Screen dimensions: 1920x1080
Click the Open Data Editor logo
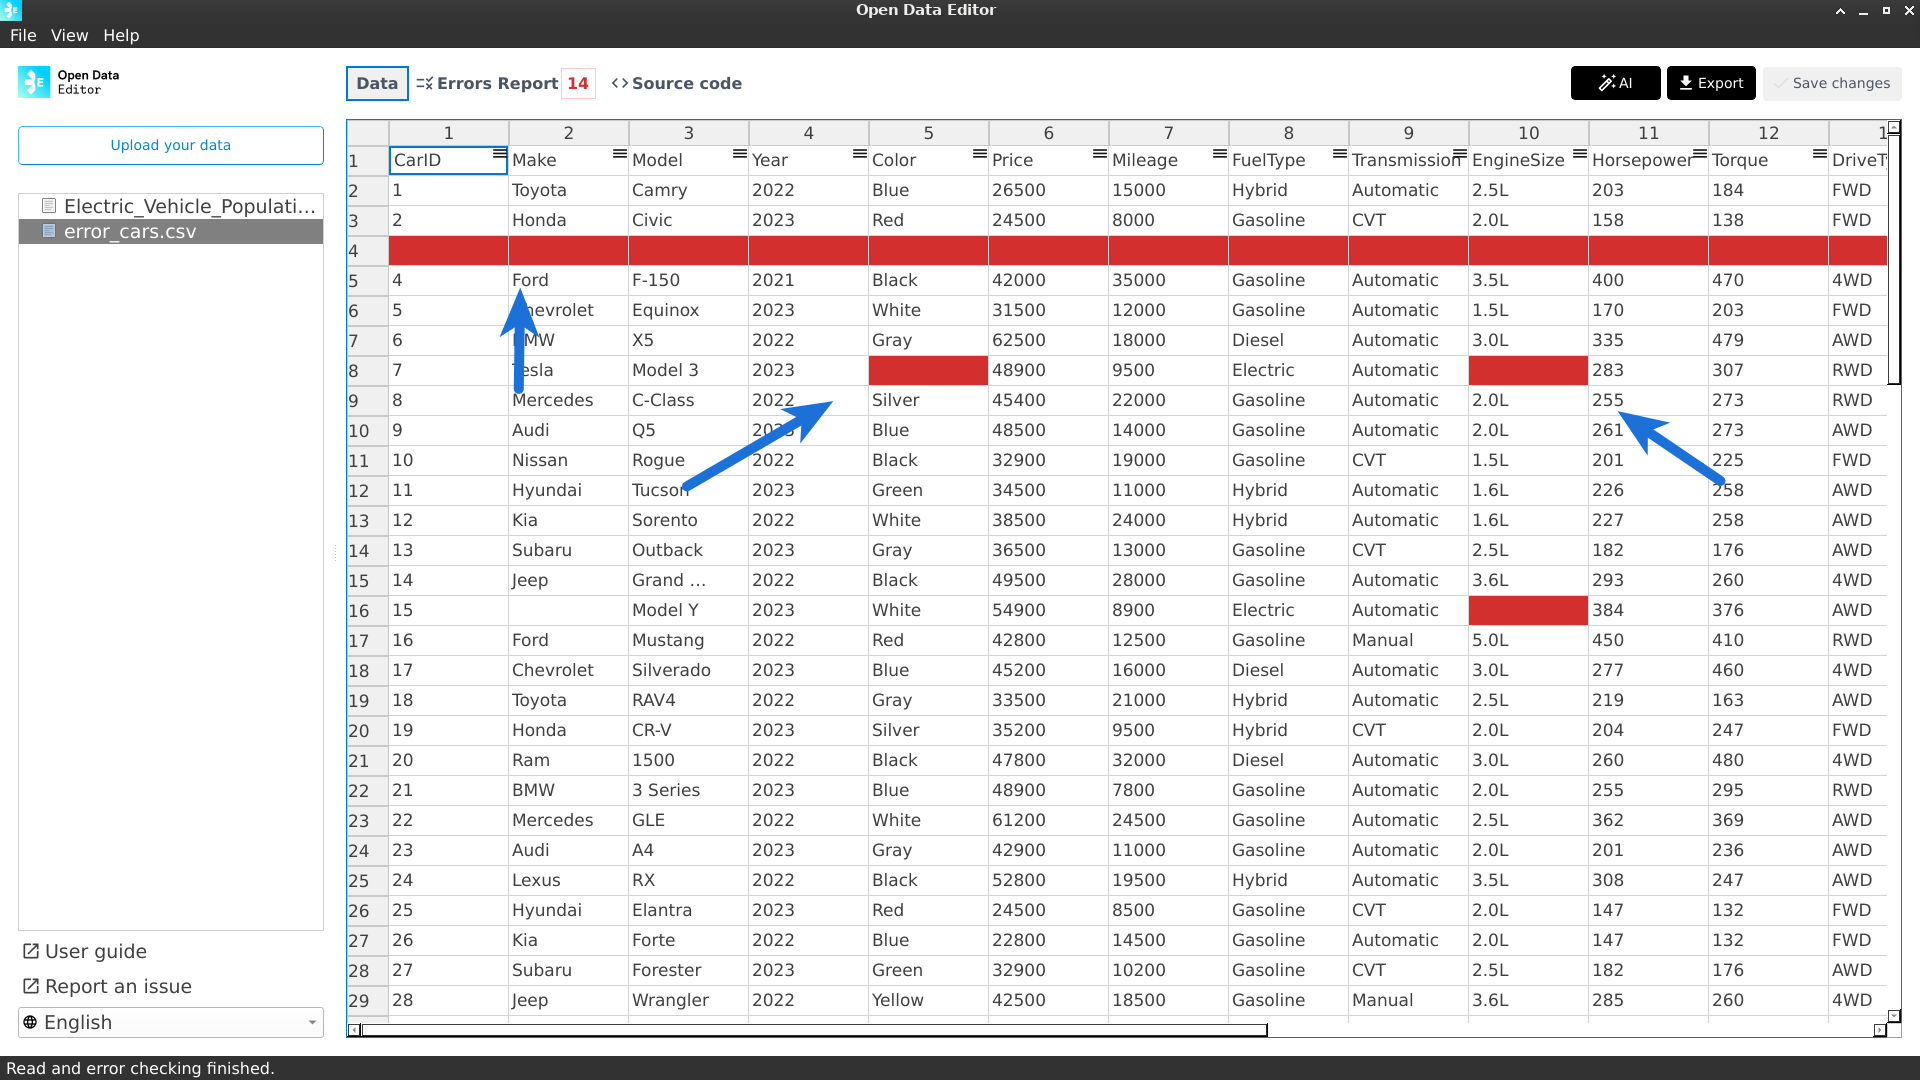pos(34,82)
